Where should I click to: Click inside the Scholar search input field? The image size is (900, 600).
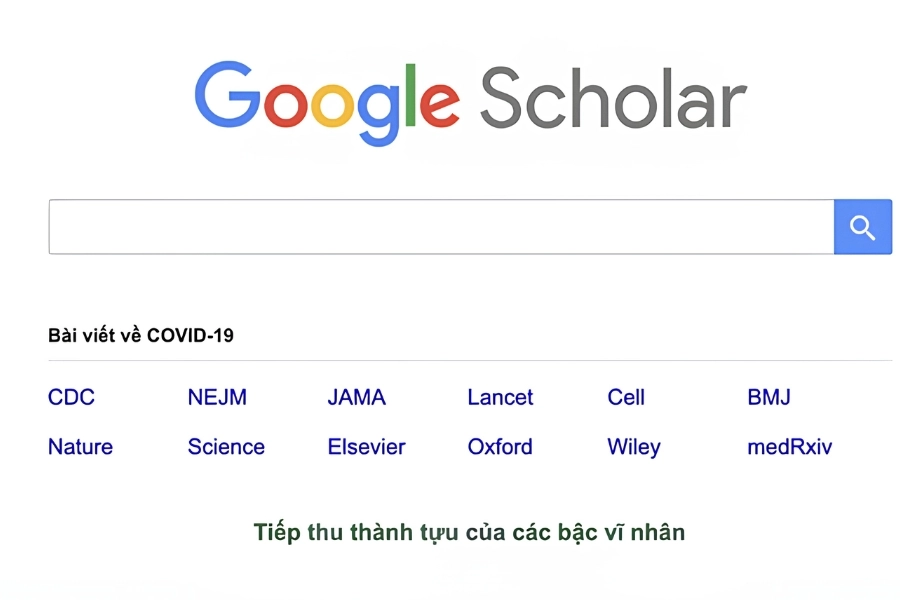[x=440, y=227]
